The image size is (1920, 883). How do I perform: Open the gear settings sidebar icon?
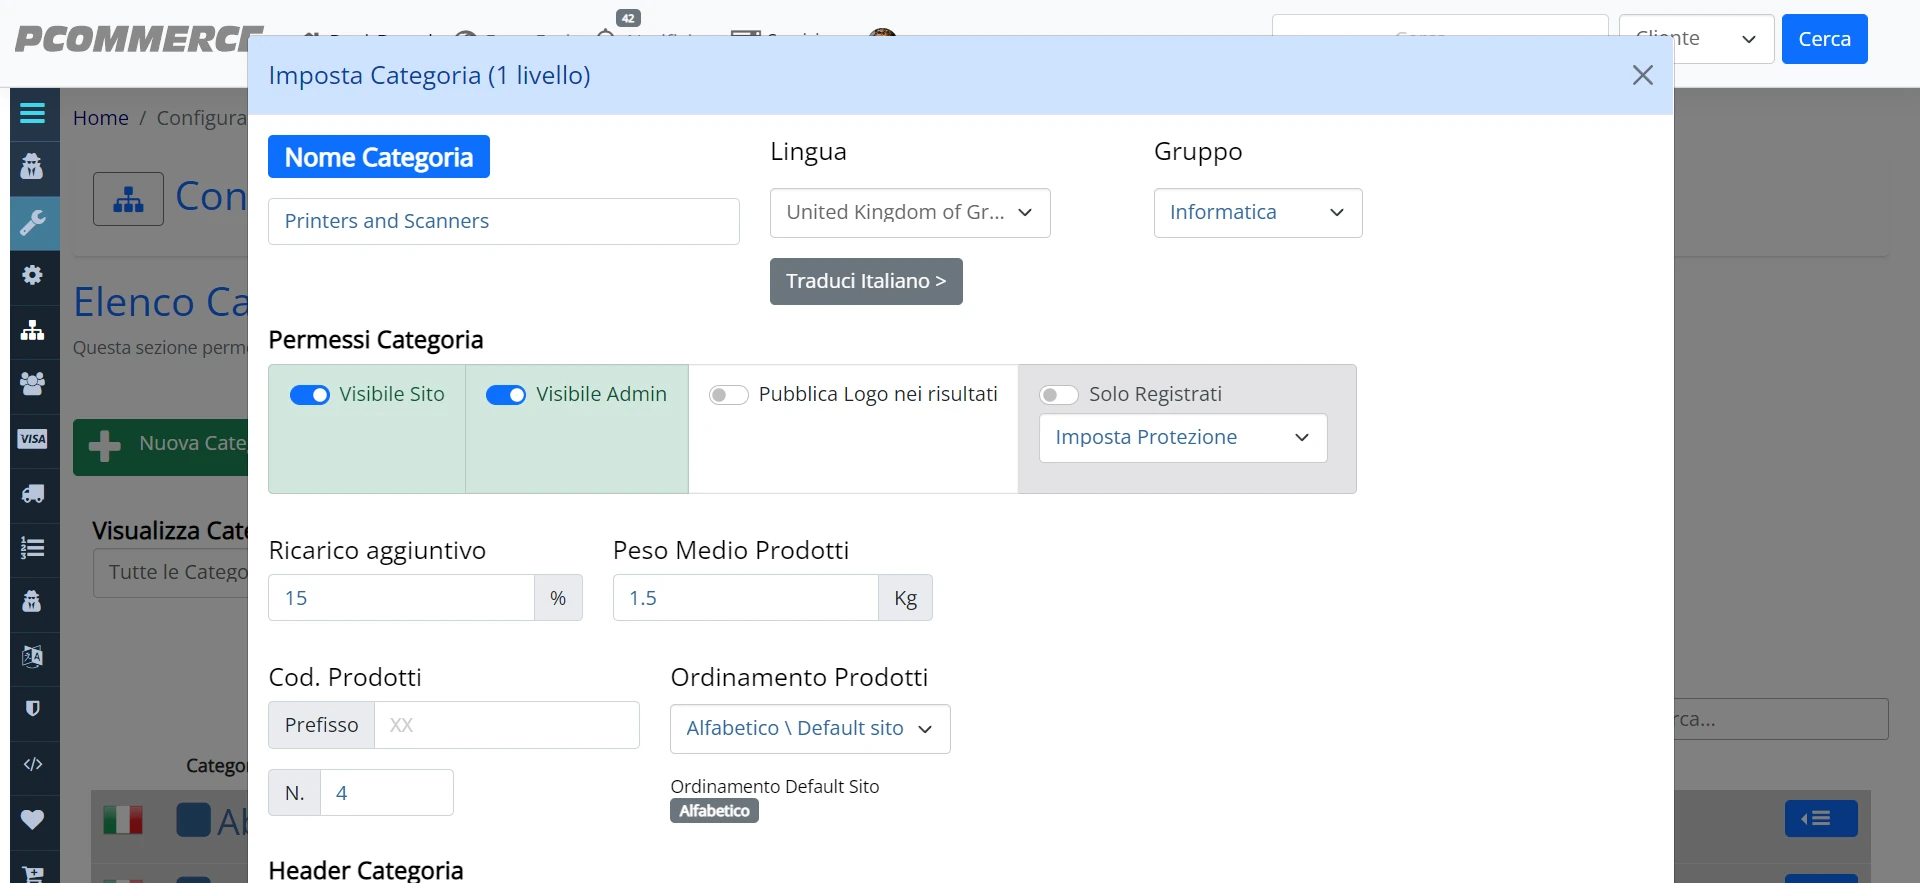[32, 275]
